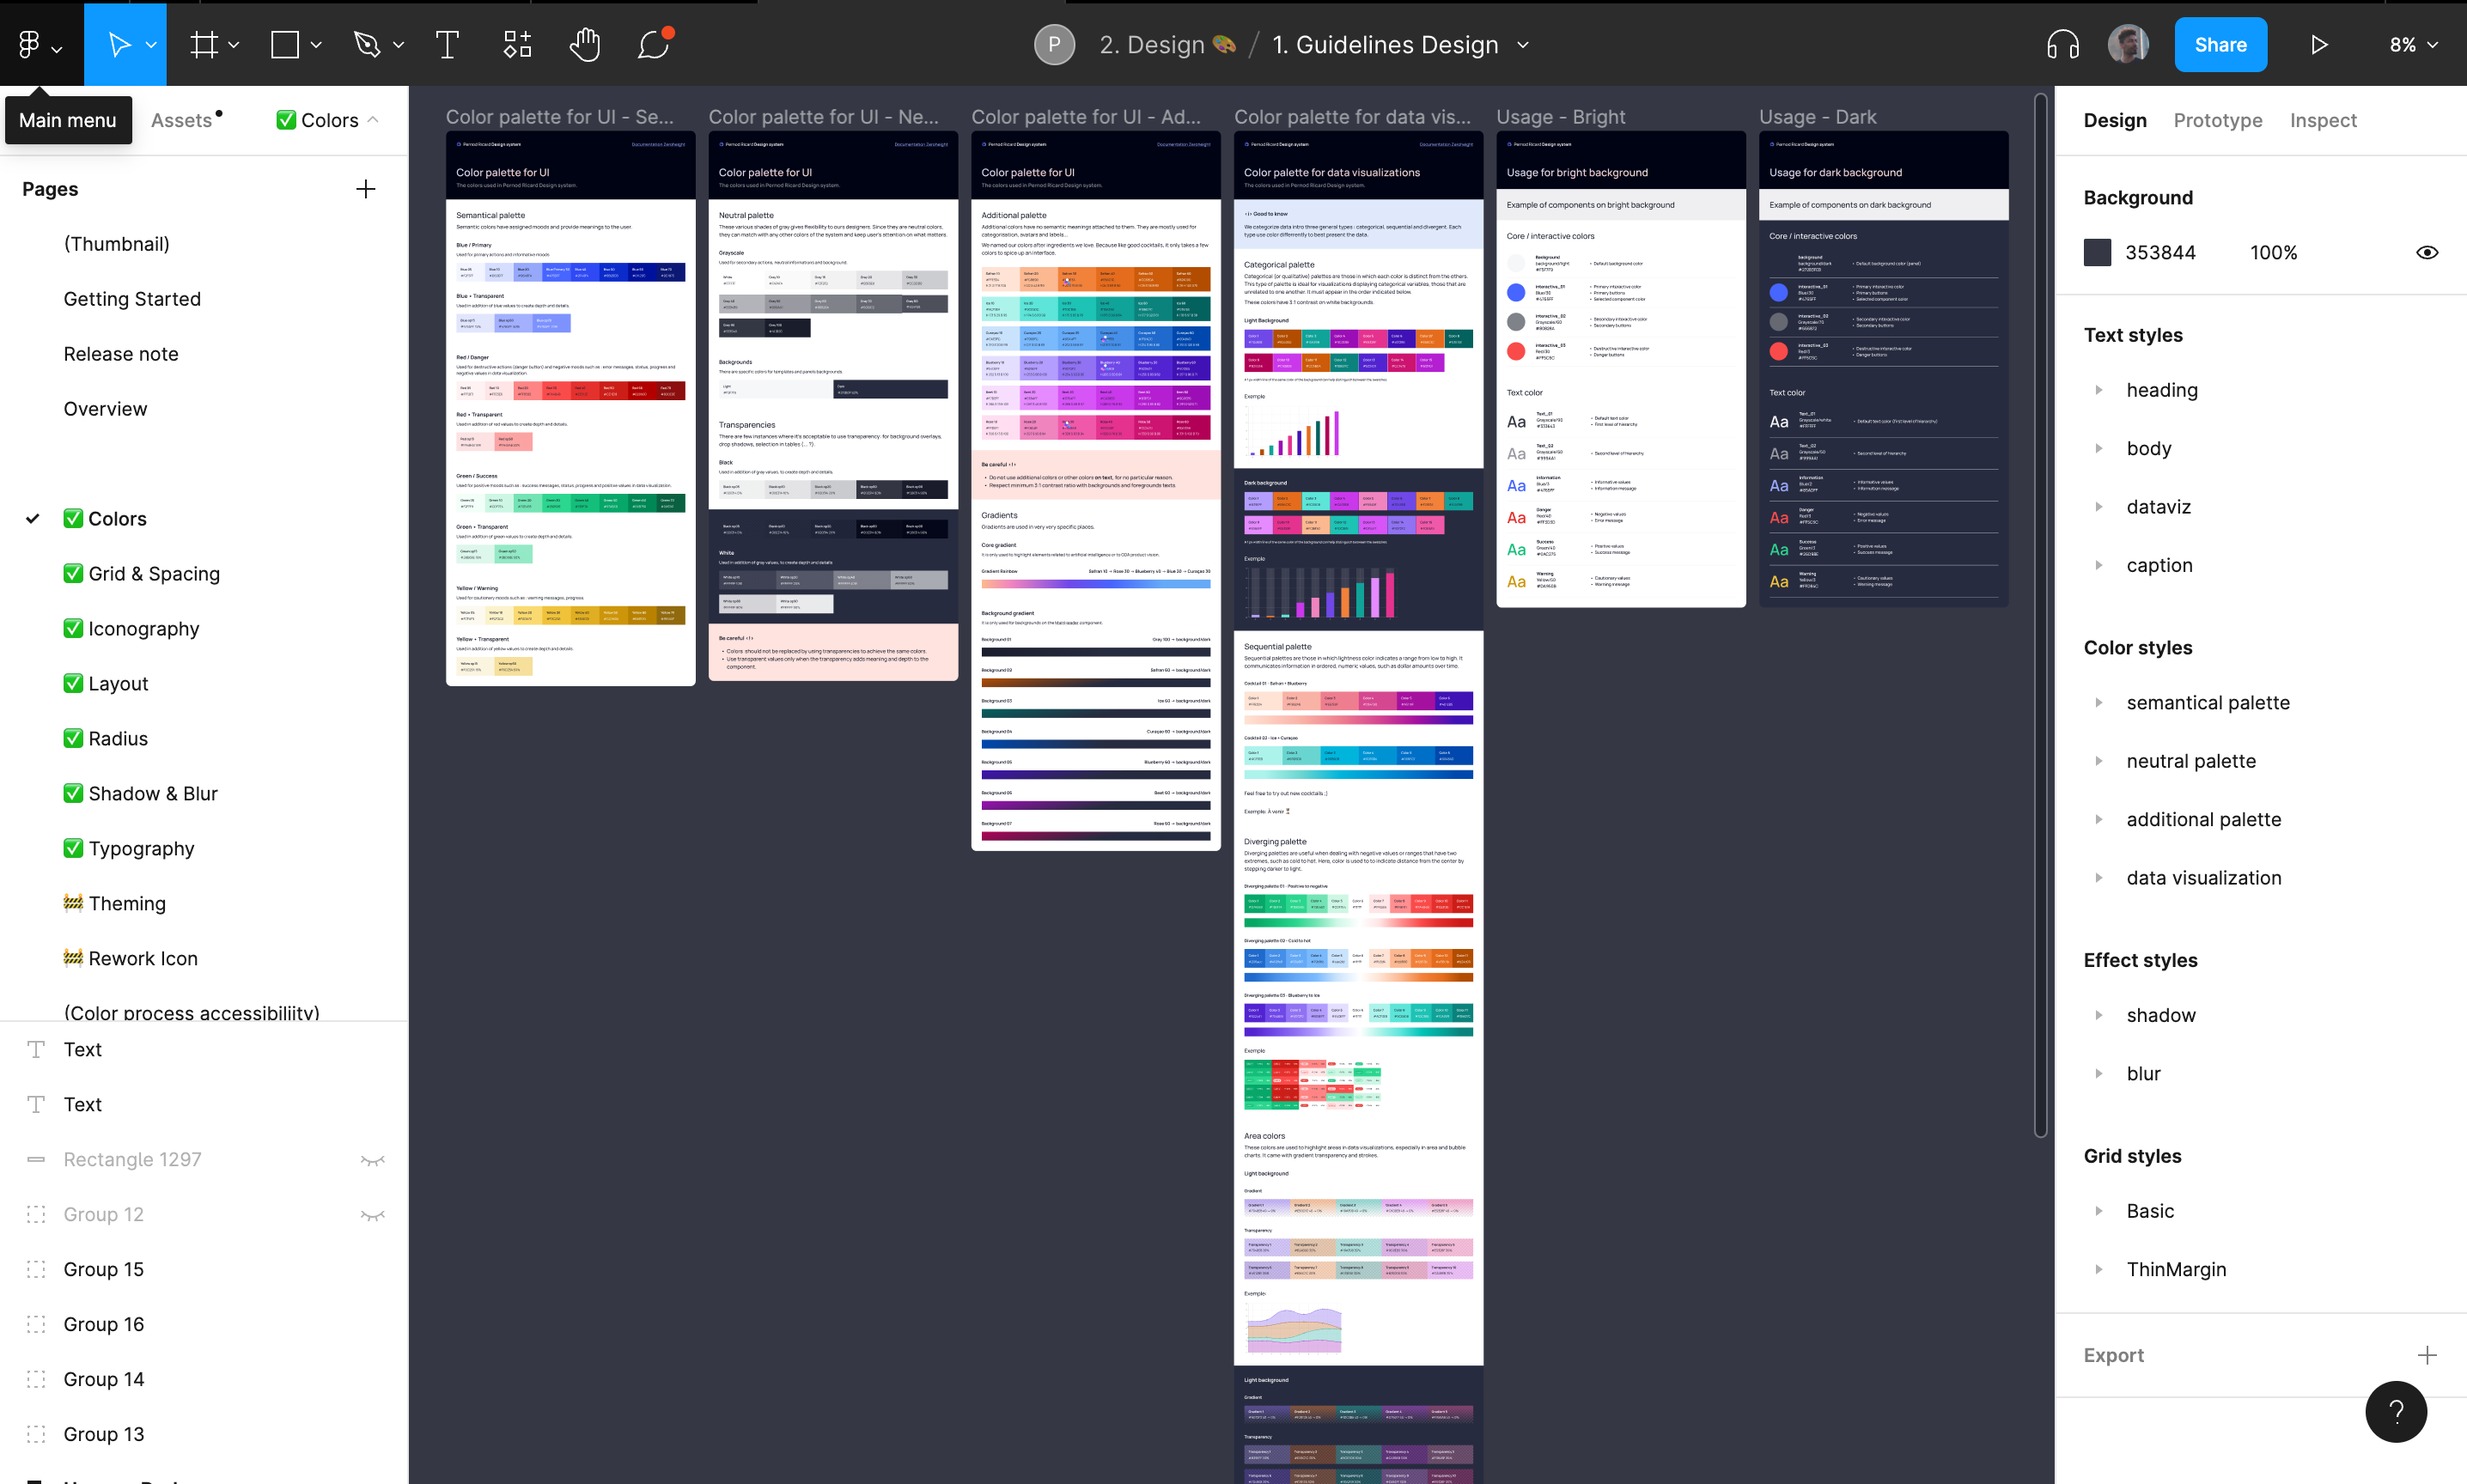Click the blue Share button
This screenshot has height=1484, width=2467.
2220,45
